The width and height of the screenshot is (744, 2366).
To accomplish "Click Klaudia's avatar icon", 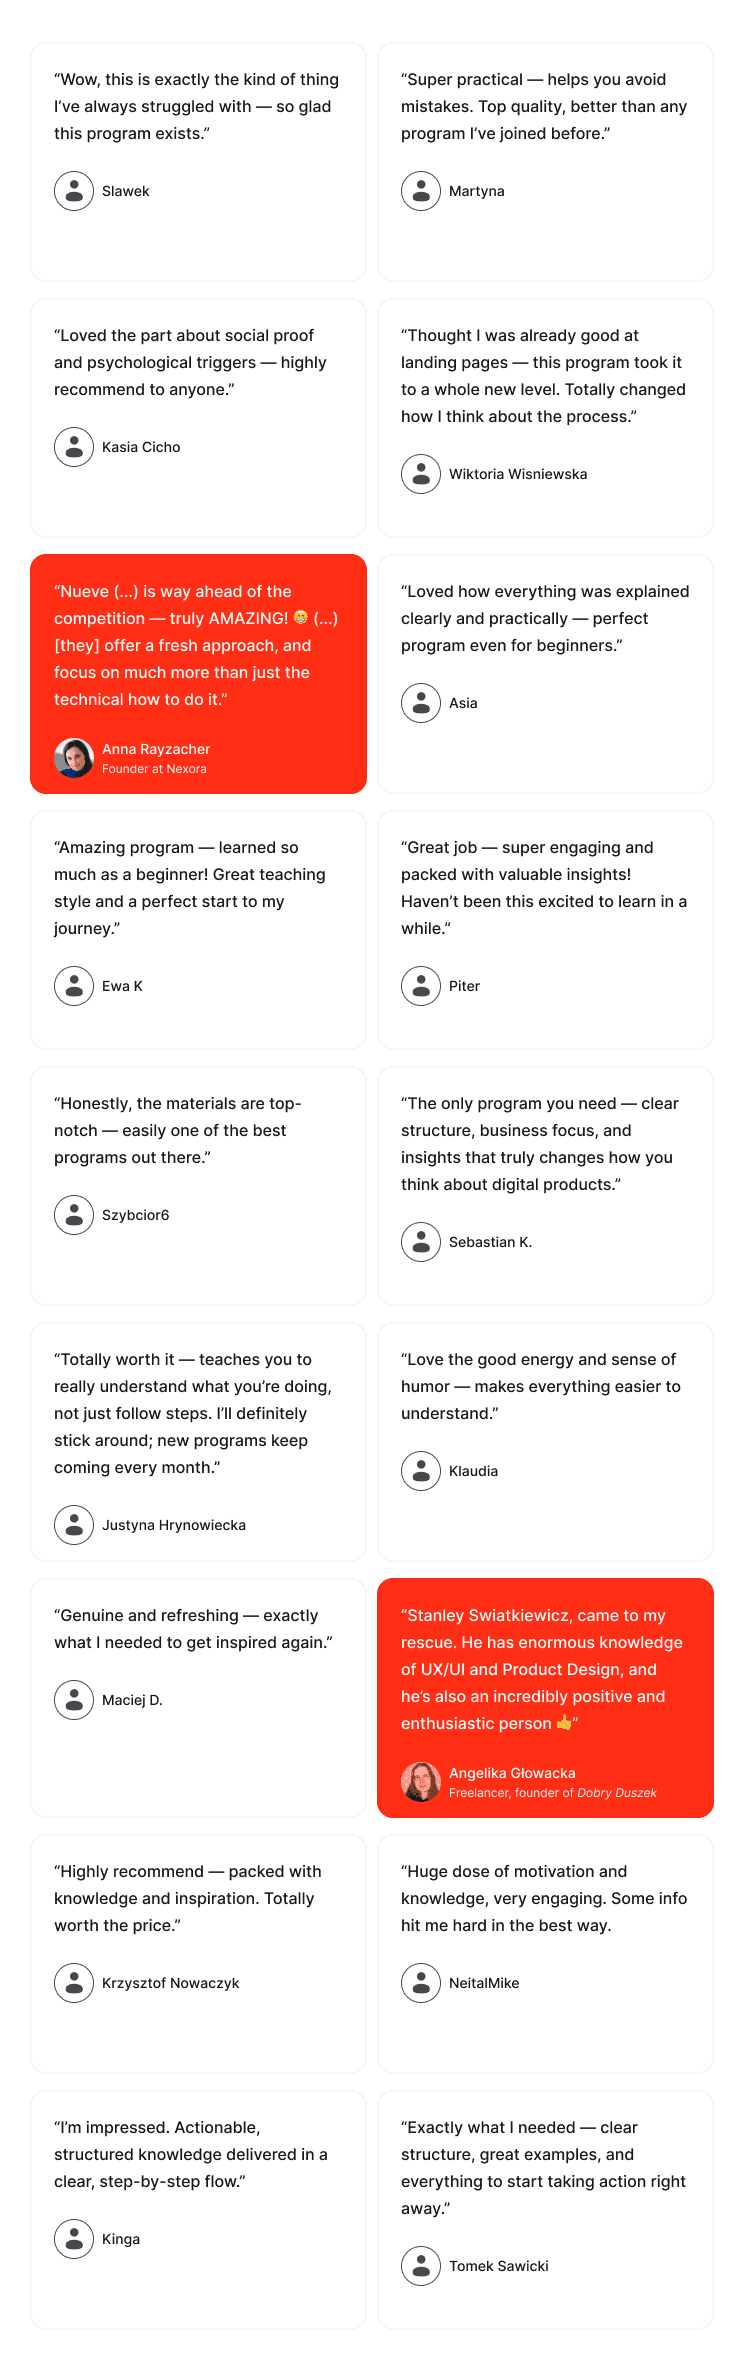I will pyautogui.click(x=421, y=1471).
